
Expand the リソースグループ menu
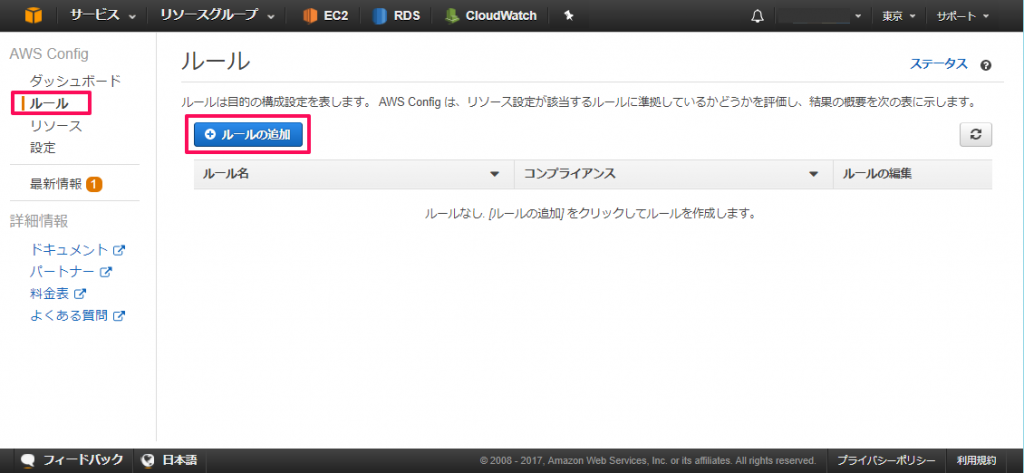coord(217,16)
